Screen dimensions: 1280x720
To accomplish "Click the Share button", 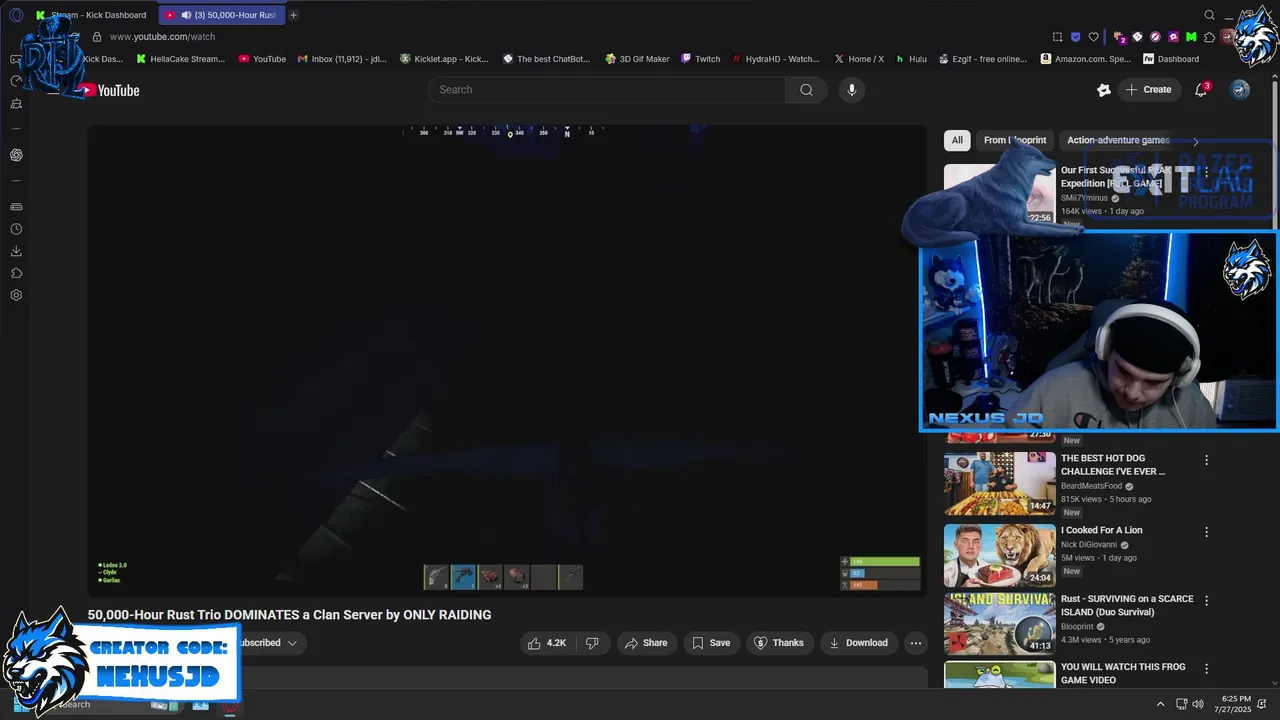I will 646,643.
